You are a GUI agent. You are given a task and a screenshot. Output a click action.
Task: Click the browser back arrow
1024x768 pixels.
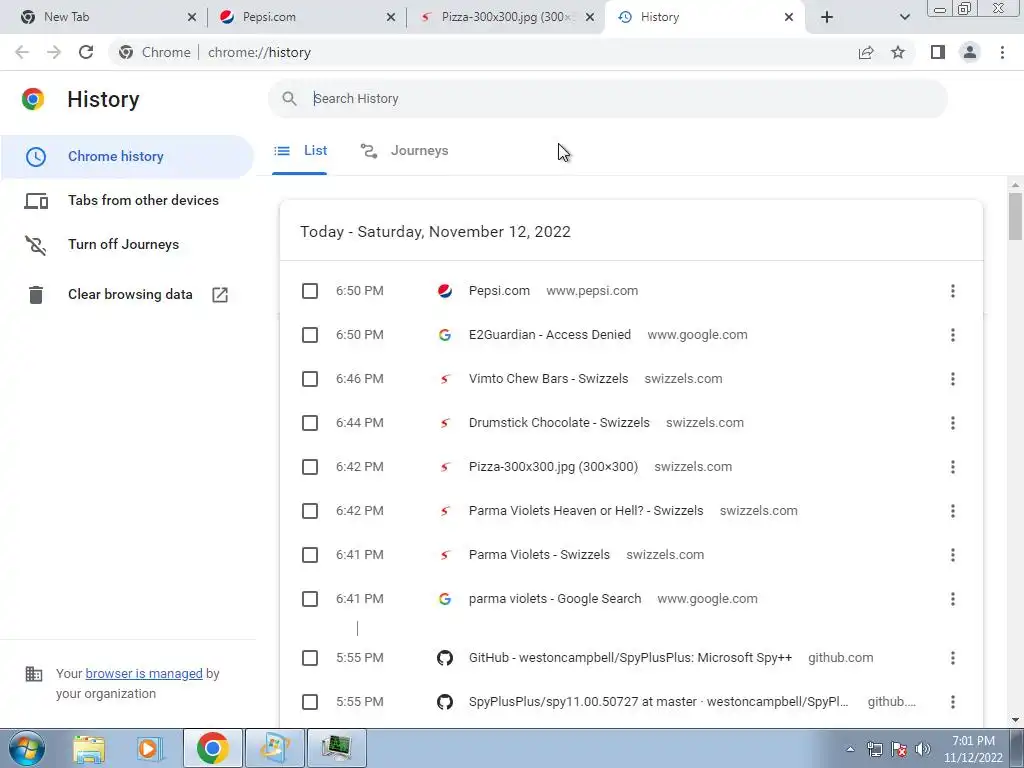point(22,52)
